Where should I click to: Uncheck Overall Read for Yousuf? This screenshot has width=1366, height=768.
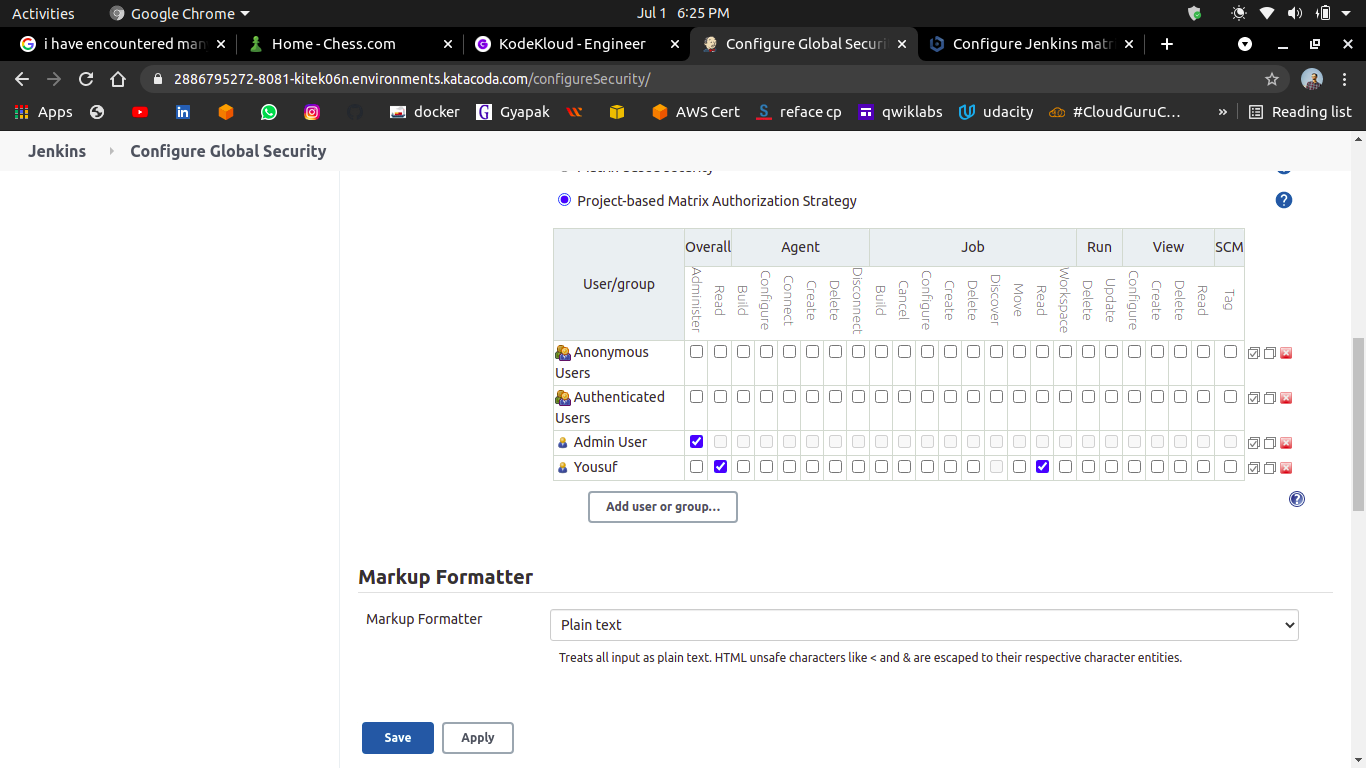click(x=720, y=466)
